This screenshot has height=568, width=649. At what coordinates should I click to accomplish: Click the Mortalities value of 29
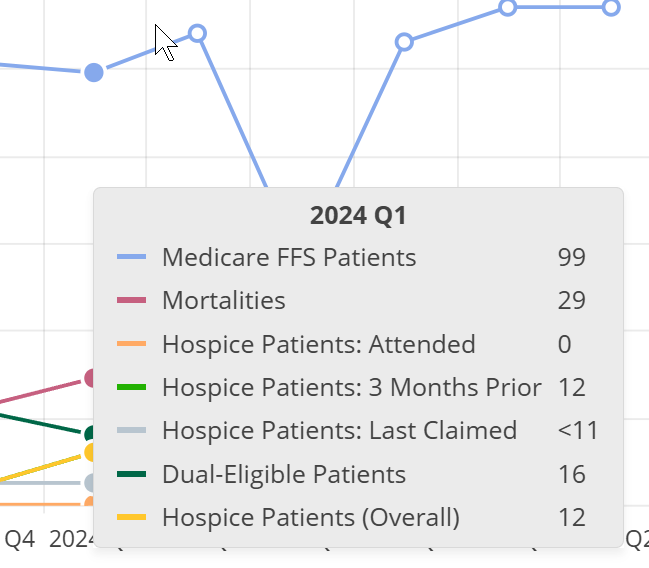(x=571, y=300)
